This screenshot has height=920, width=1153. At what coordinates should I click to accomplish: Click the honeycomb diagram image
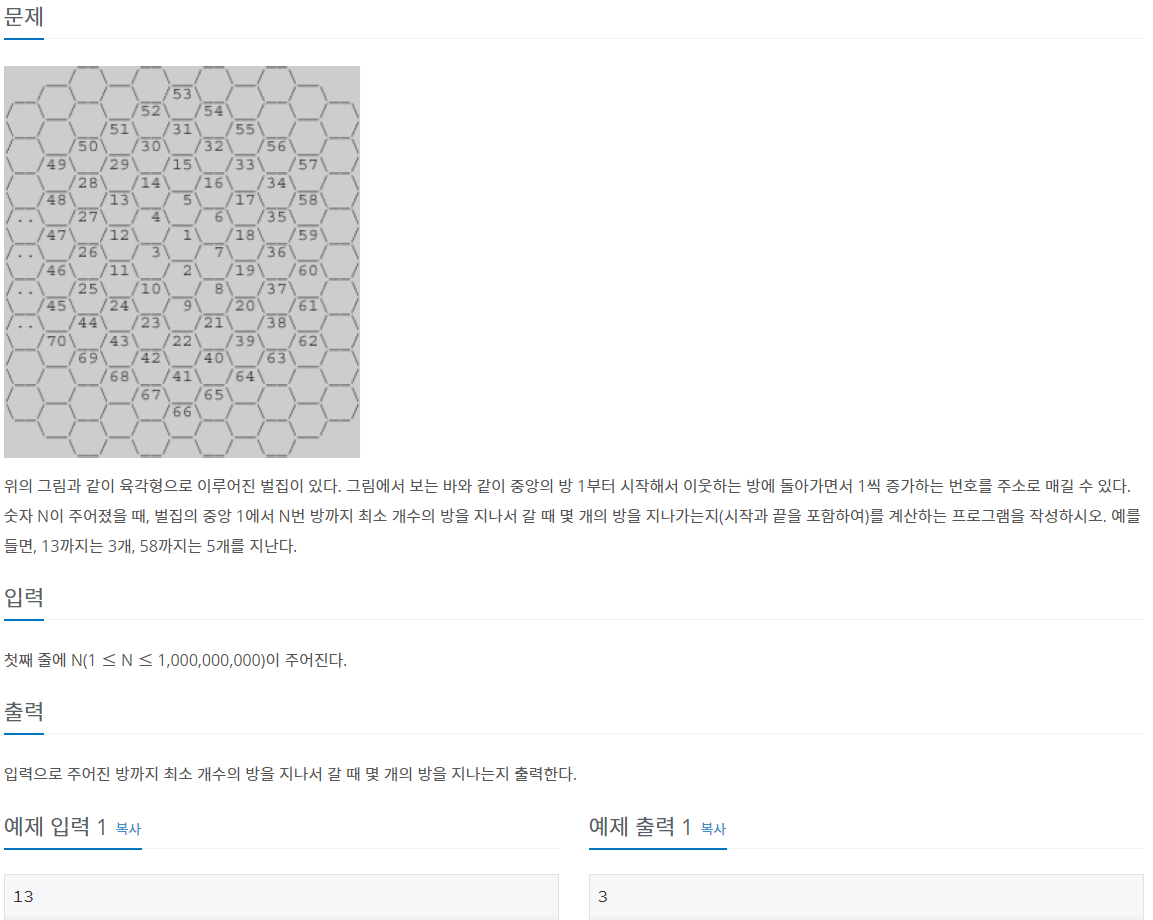pos(182,262)
